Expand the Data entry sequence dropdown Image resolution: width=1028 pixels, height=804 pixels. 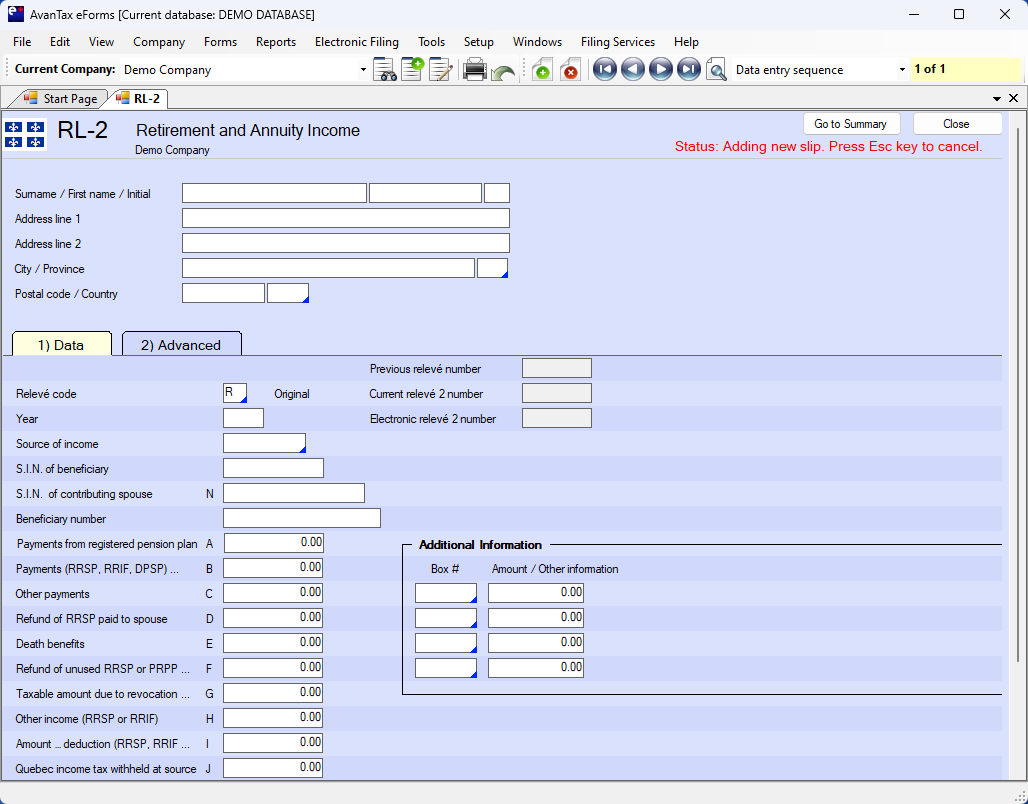pos(902,70)
